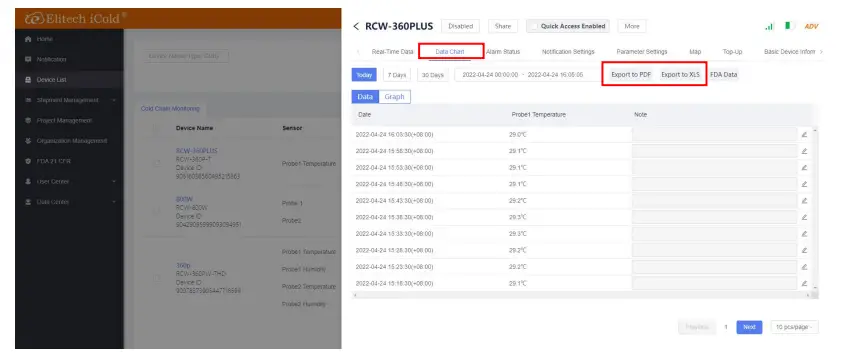Click the Share button

pyautogui.click(x=503, y=26)
